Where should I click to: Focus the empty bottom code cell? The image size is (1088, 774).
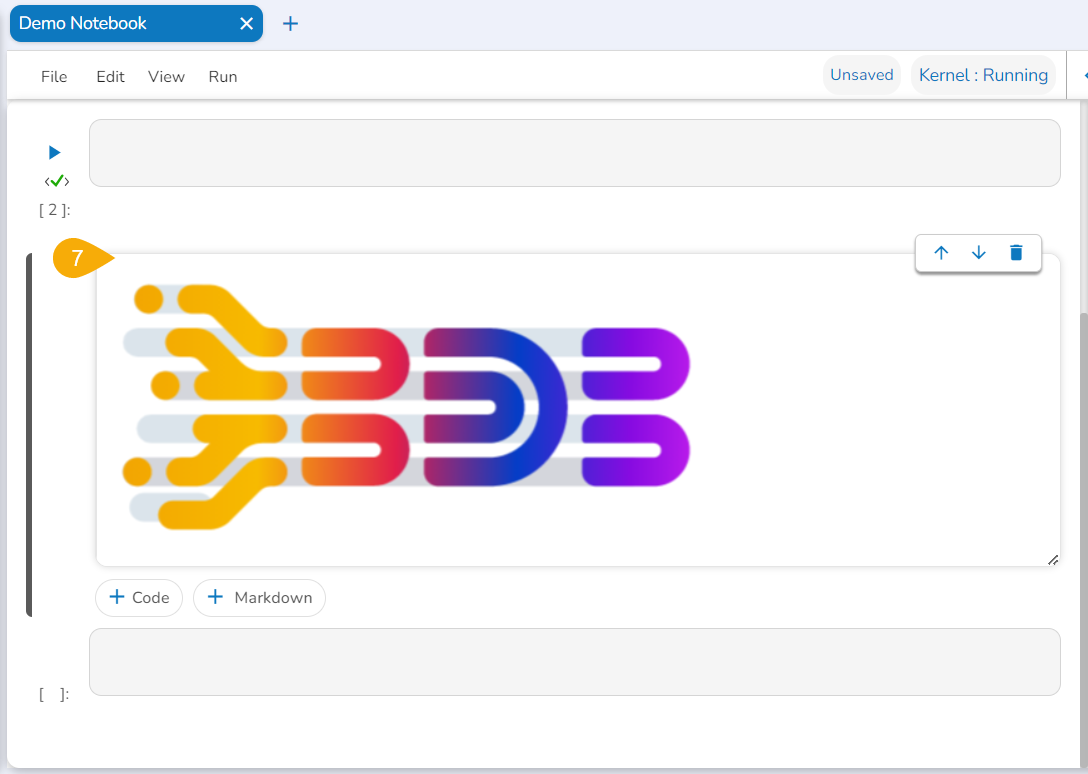click(575, 662)
